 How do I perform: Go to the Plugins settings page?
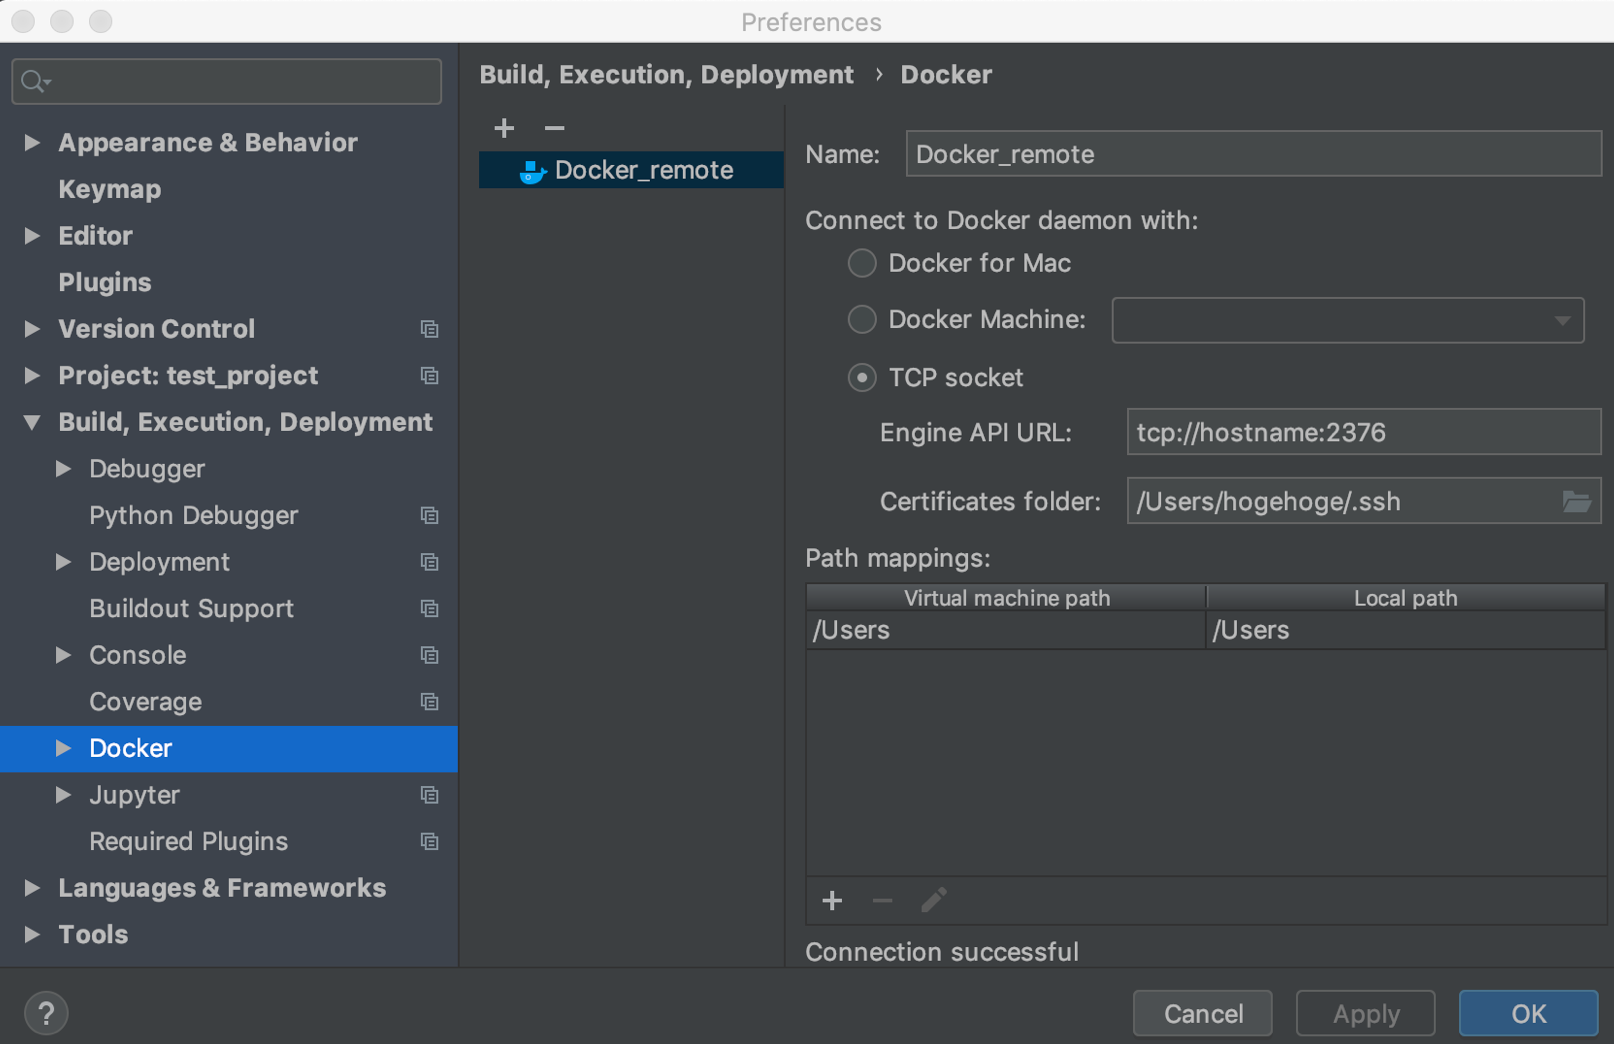(x=105, y=282)
